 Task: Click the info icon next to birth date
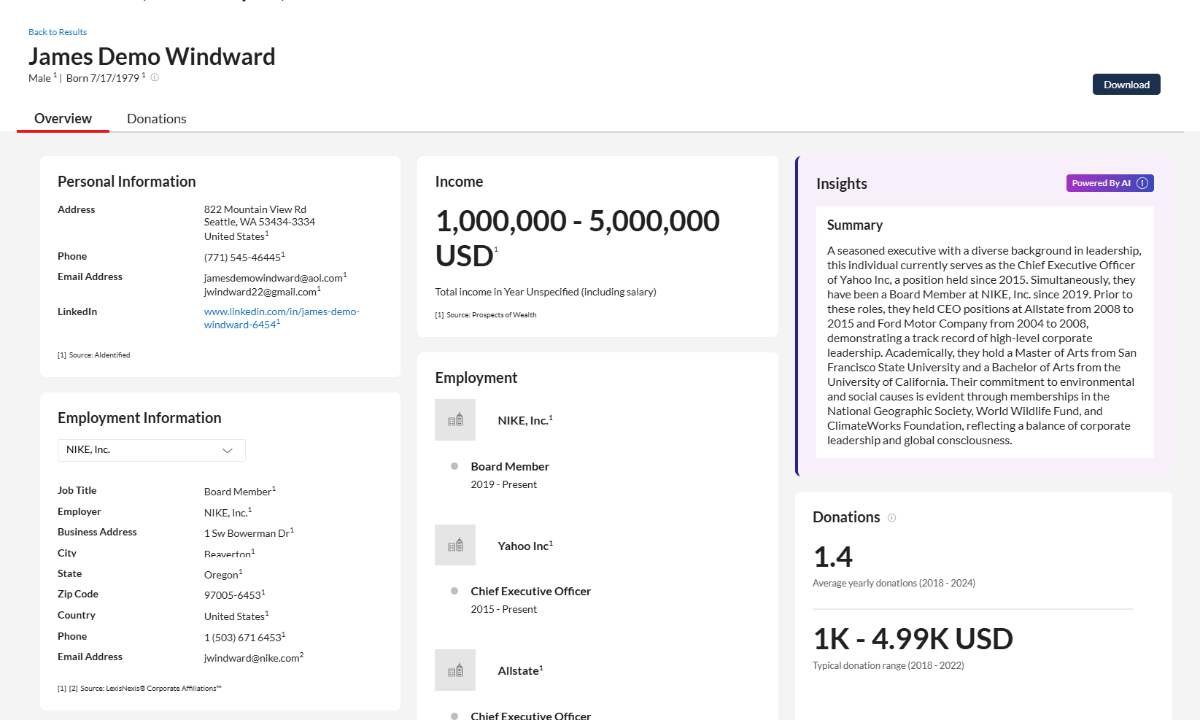pos(153,77)
